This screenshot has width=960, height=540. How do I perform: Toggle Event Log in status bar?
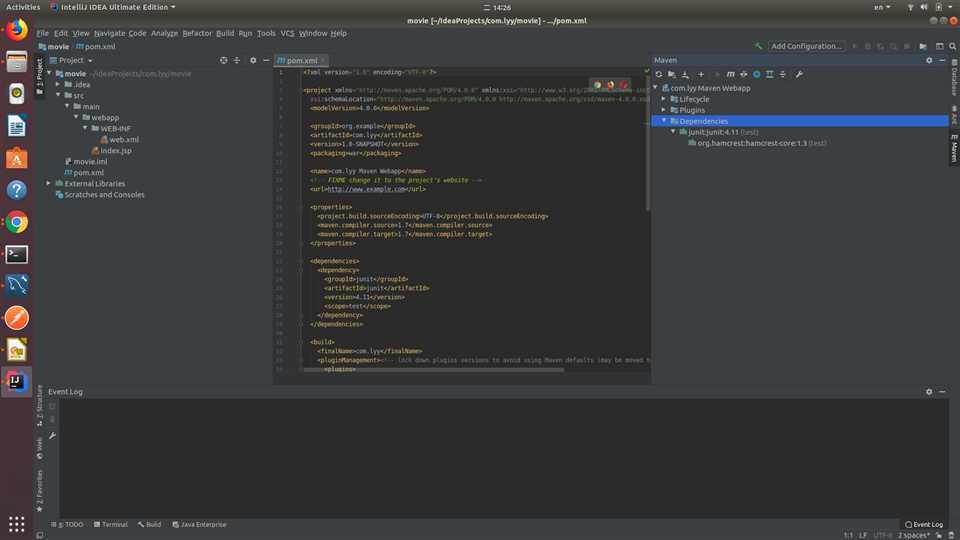coord(924,525)
